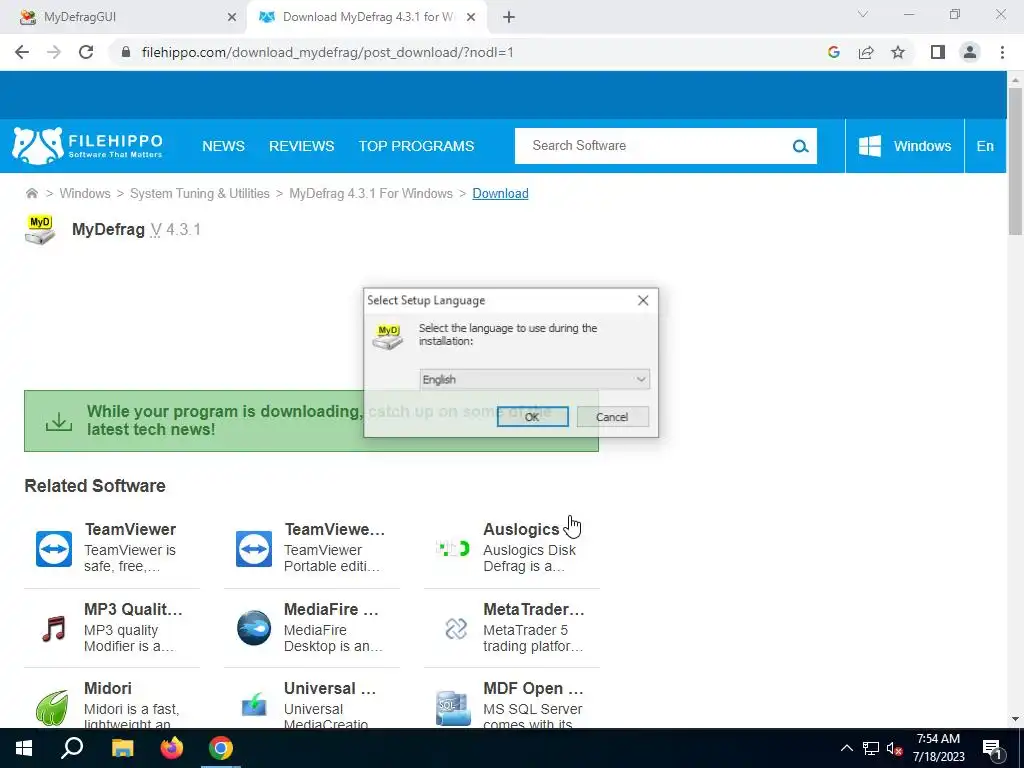Click the Download breadcrumb link
The image size is (1024, 768).
click(x=500, y=193)
